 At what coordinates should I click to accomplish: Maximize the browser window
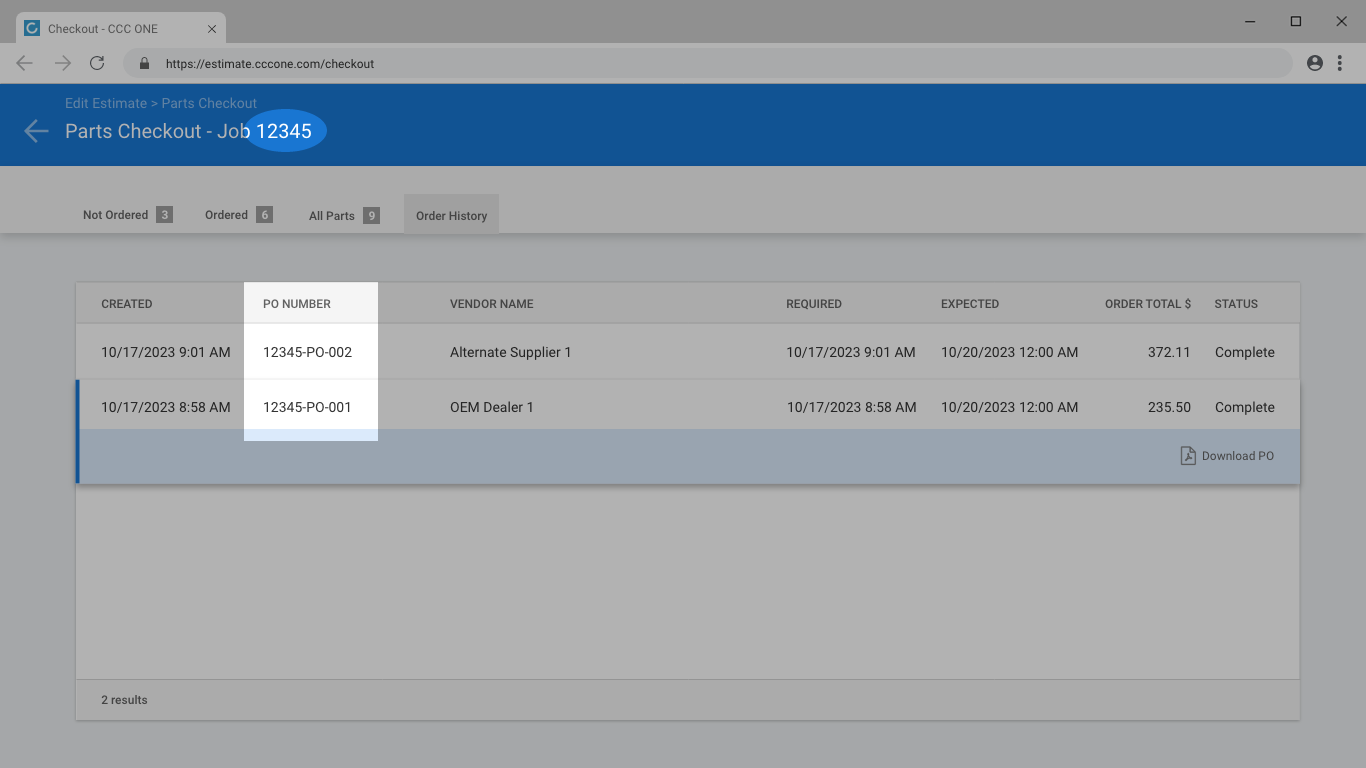coord(1296,21)
